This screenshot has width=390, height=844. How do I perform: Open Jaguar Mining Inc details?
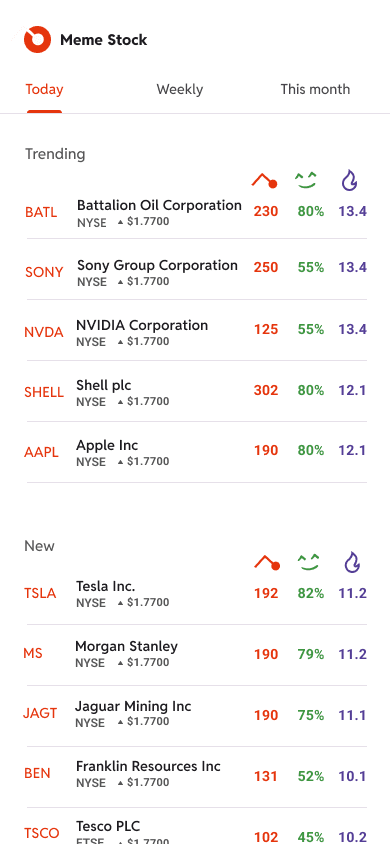(196, 716)
